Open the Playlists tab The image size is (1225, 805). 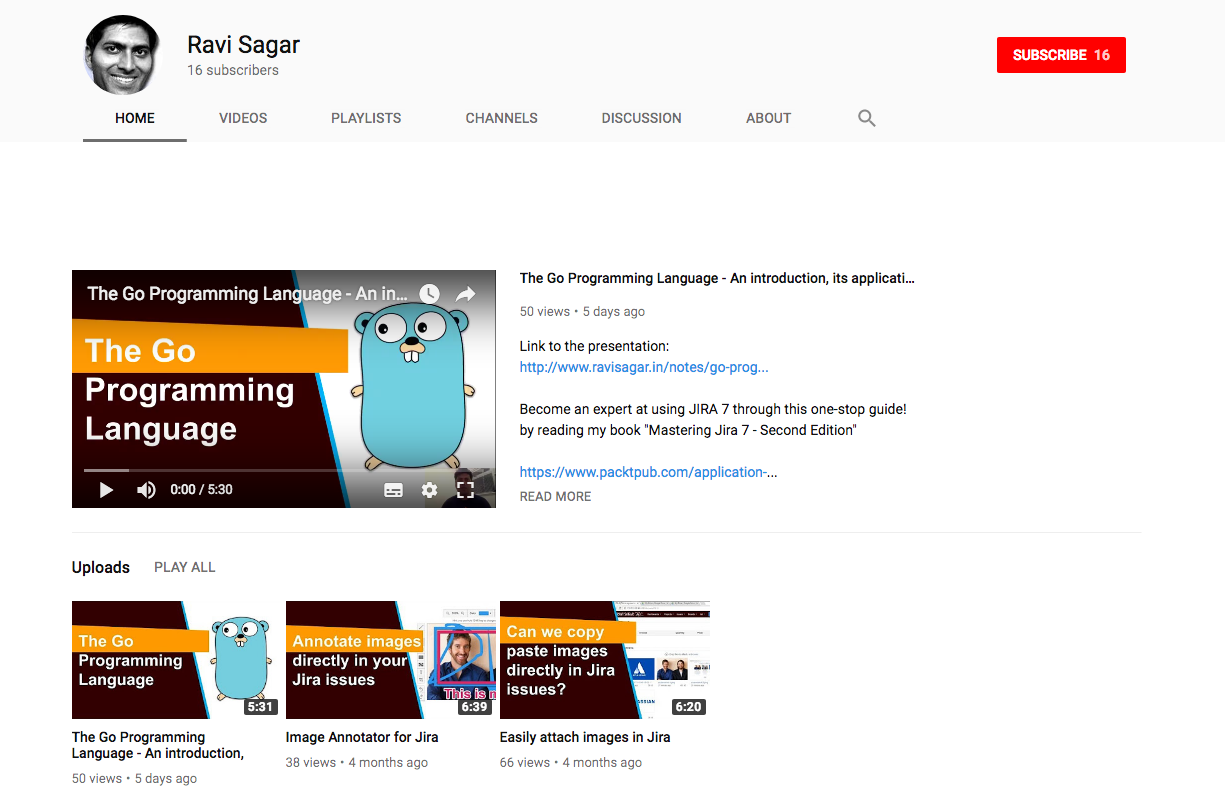coord(366,118)
